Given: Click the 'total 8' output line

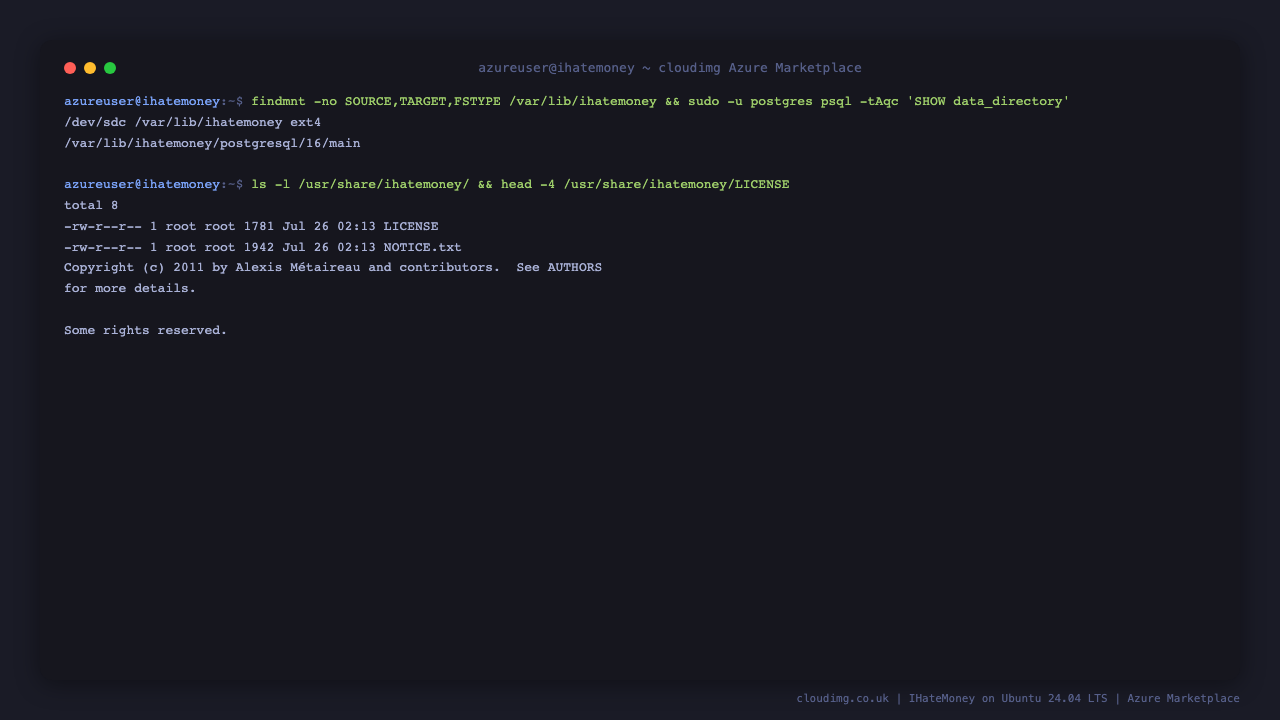Looking at the screenshot, I should point(91,205).
